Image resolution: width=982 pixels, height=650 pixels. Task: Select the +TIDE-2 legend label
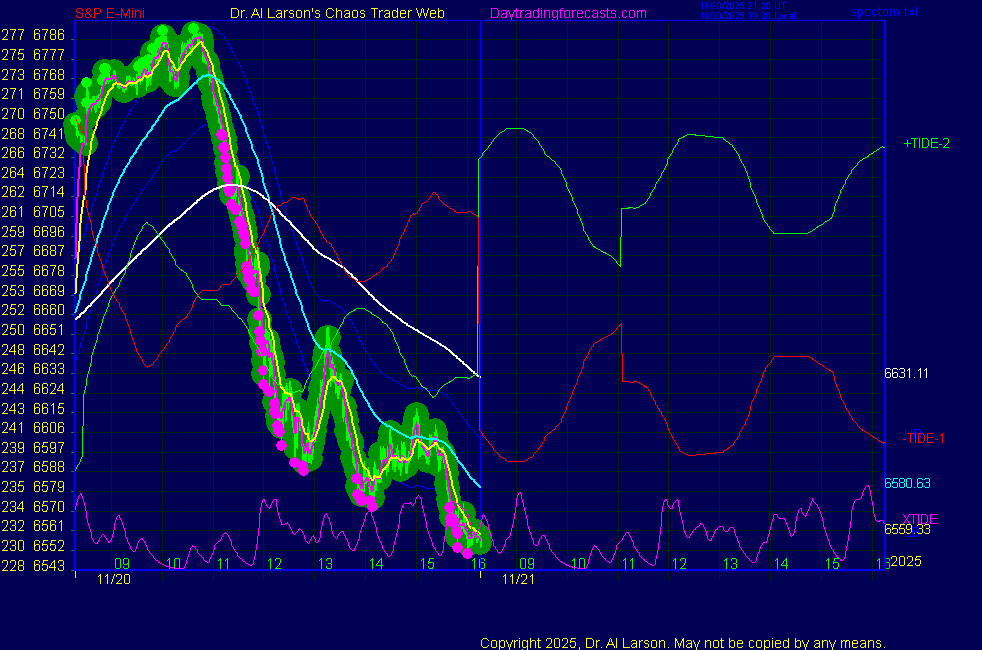(926, 143)
